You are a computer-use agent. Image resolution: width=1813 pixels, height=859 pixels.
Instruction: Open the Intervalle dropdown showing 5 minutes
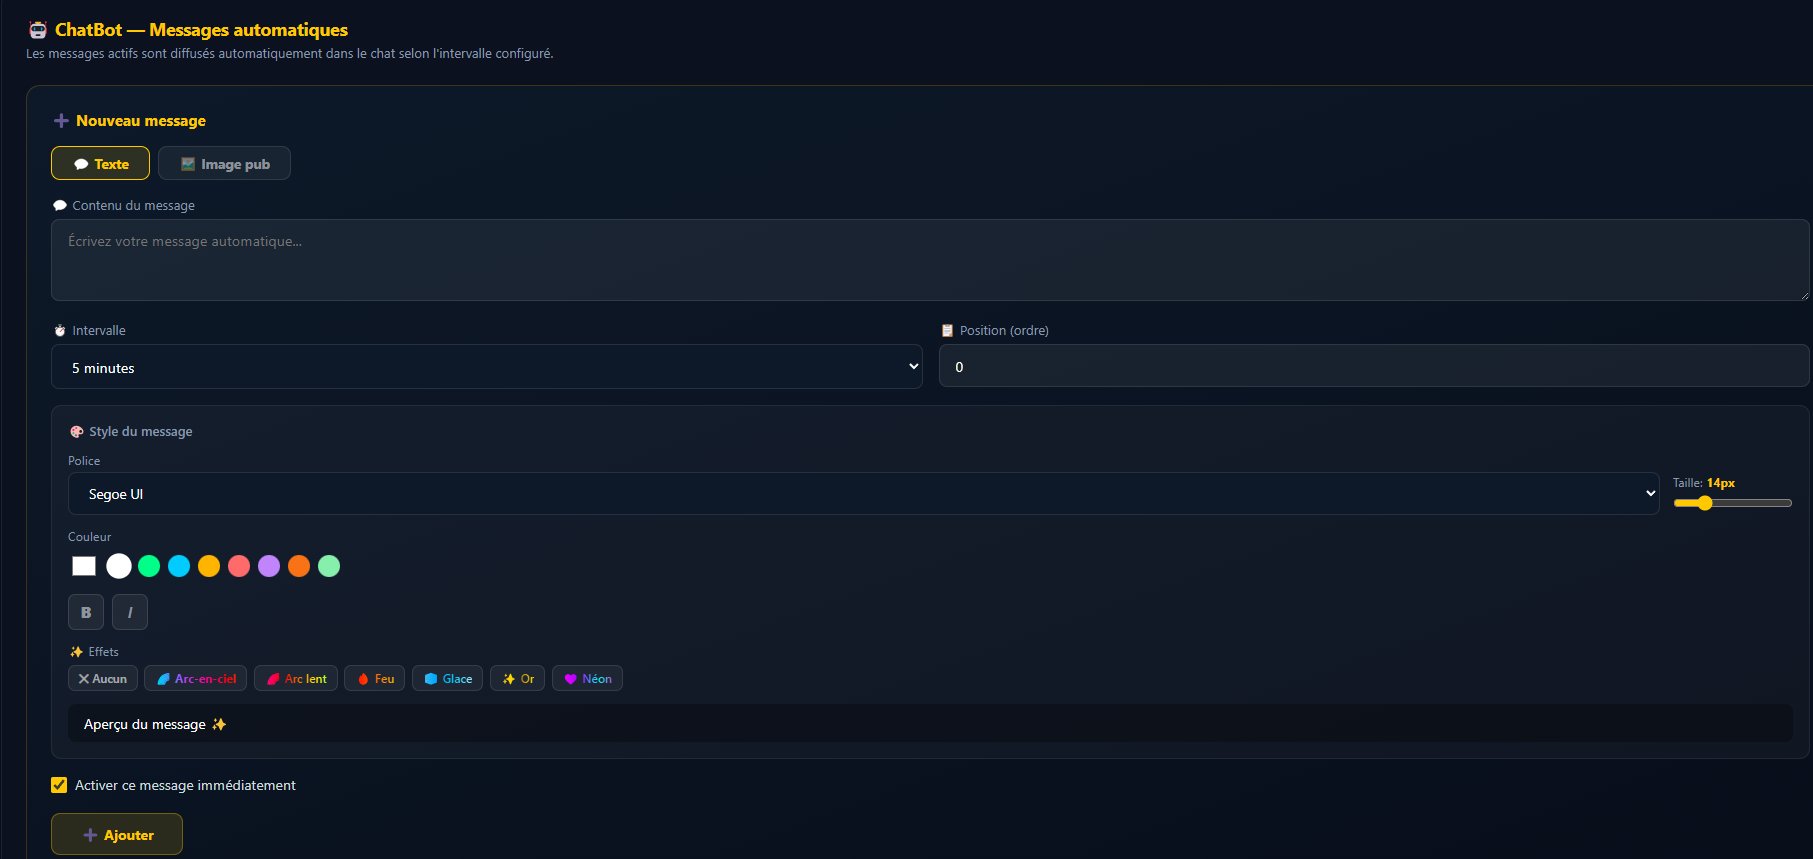pyautogui.click(x=486, y=367)
